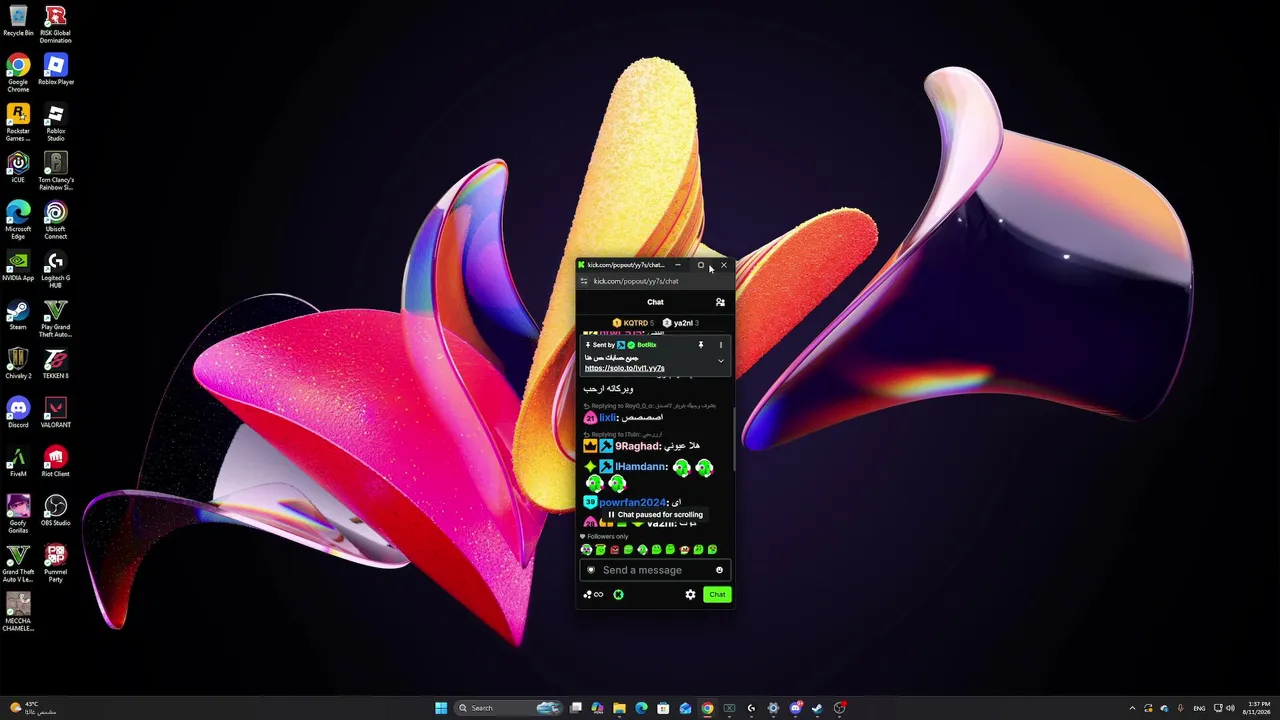Open lHamdann's user profile

(x=641, y=467)
